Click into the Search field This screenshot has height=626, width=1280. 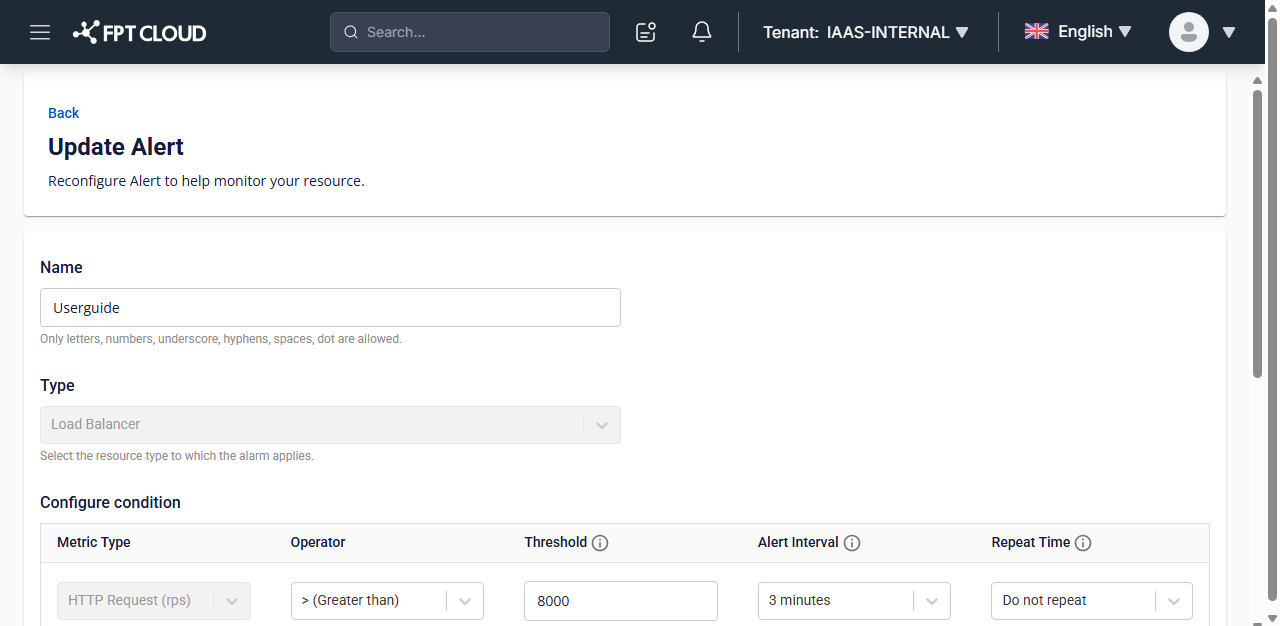pyautogui.click(x=470, y=32)
